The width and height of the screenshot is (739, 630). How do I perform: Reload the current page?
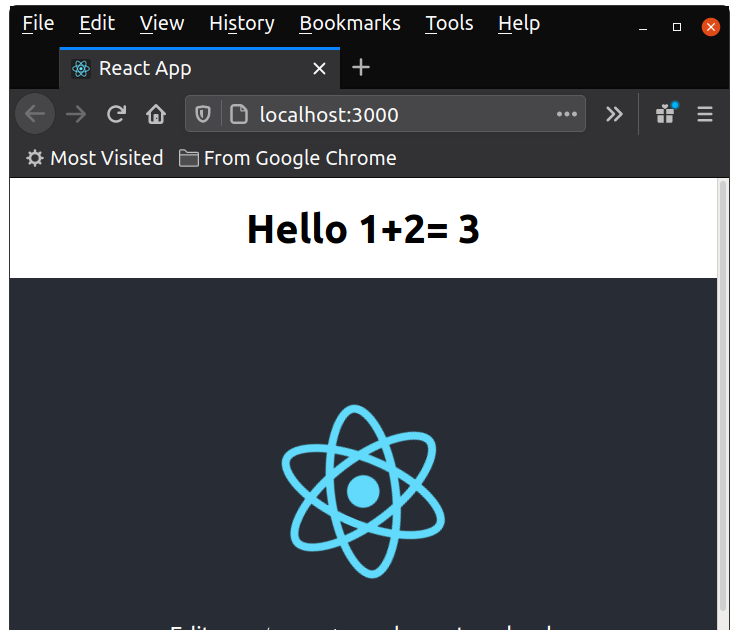click(x=116, y=114)
